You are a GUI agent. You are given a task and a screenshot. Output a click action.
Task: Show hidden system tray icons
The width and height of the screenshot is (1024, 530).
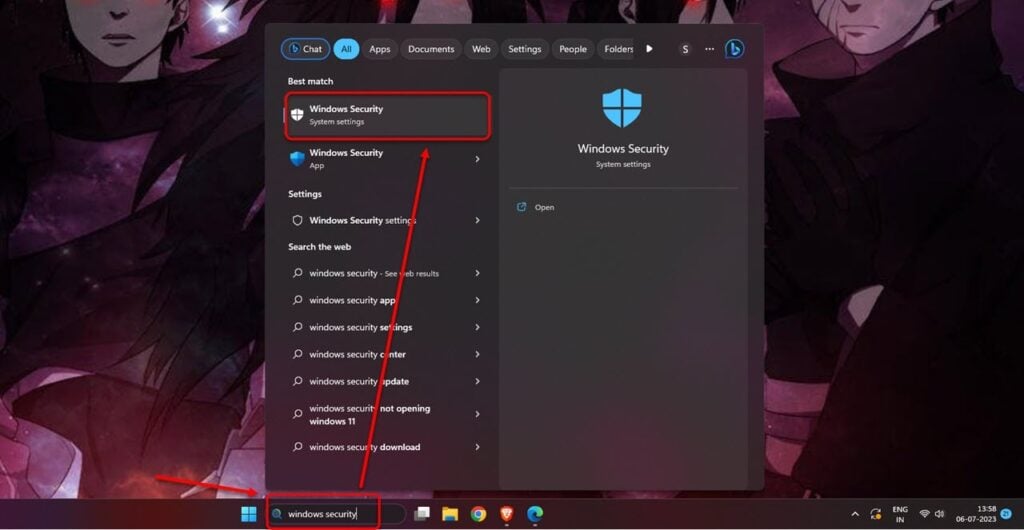855,514
